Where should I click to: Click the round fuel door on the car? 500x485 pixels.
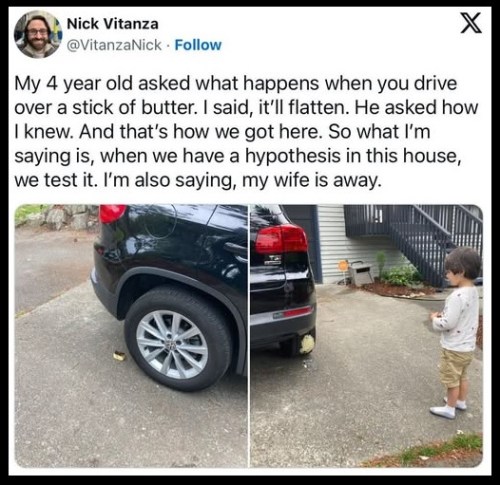(159, 220)
